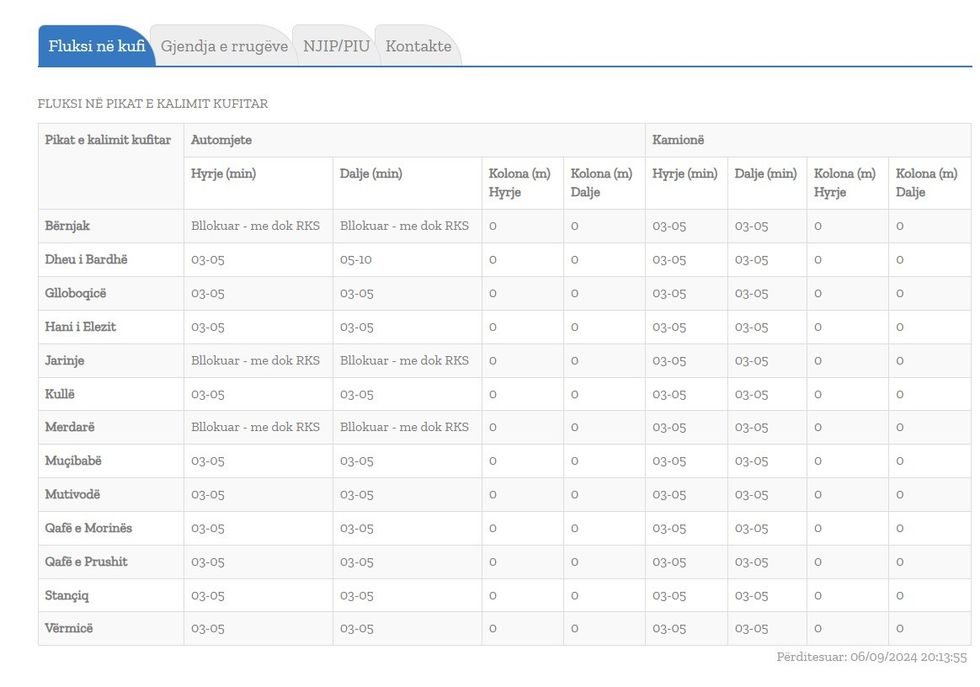The width and height of the screenshot is (980, 687).
Task: Click the Kamionë column group header
Action: click(x=678, y=140)
